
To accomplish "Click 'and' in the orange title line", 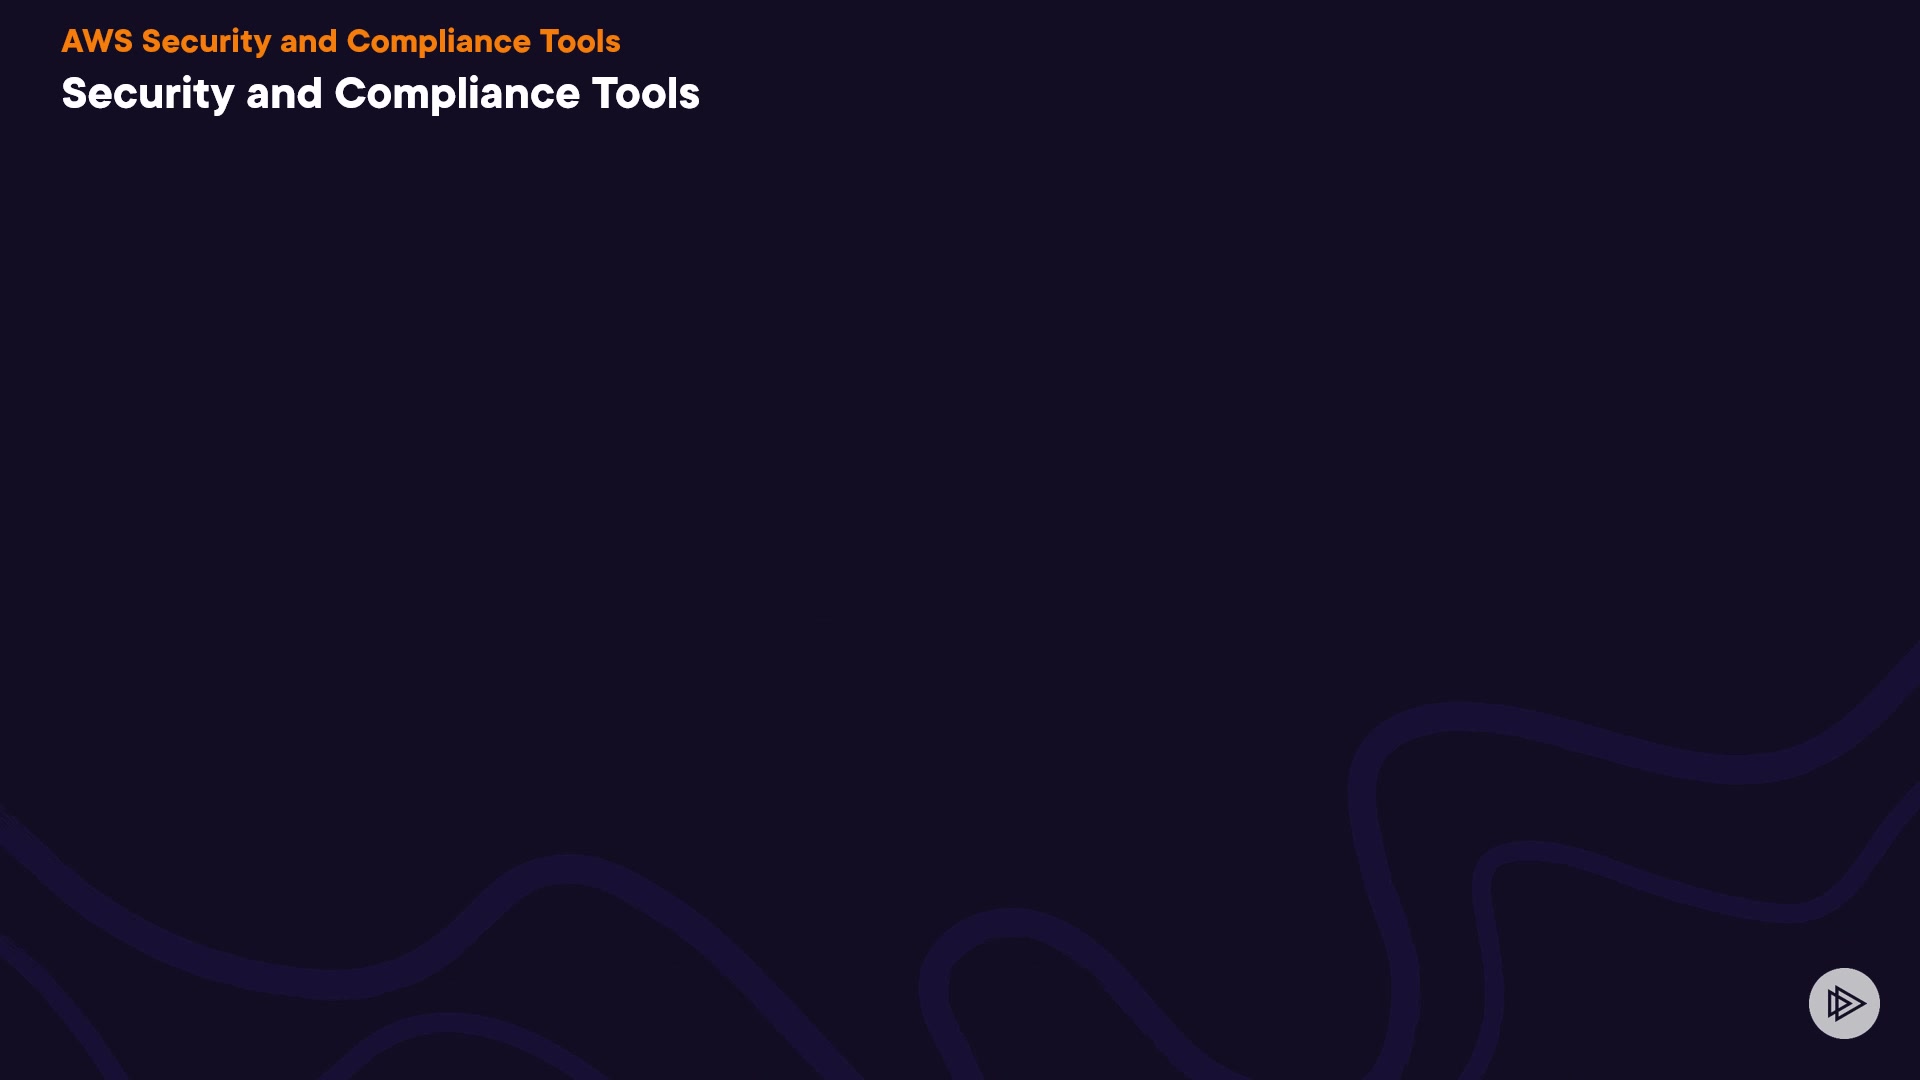I will (x=308, y=42).
